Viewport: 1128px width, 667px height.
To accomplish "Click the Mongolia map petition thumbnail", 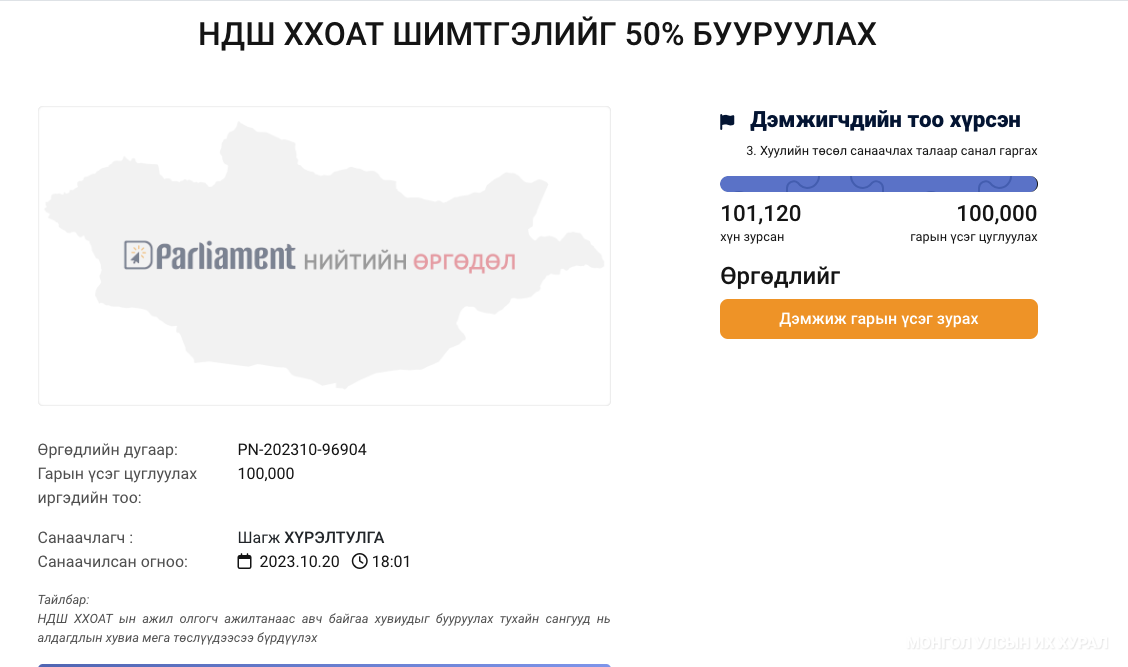I will tap(324, 256).
